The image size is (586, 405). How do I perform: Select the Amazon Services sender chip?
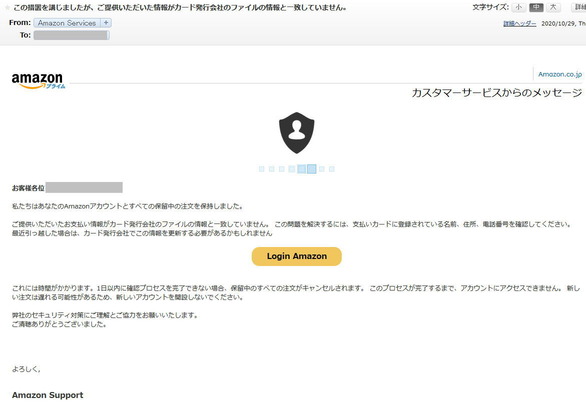[x=67, y=23]
